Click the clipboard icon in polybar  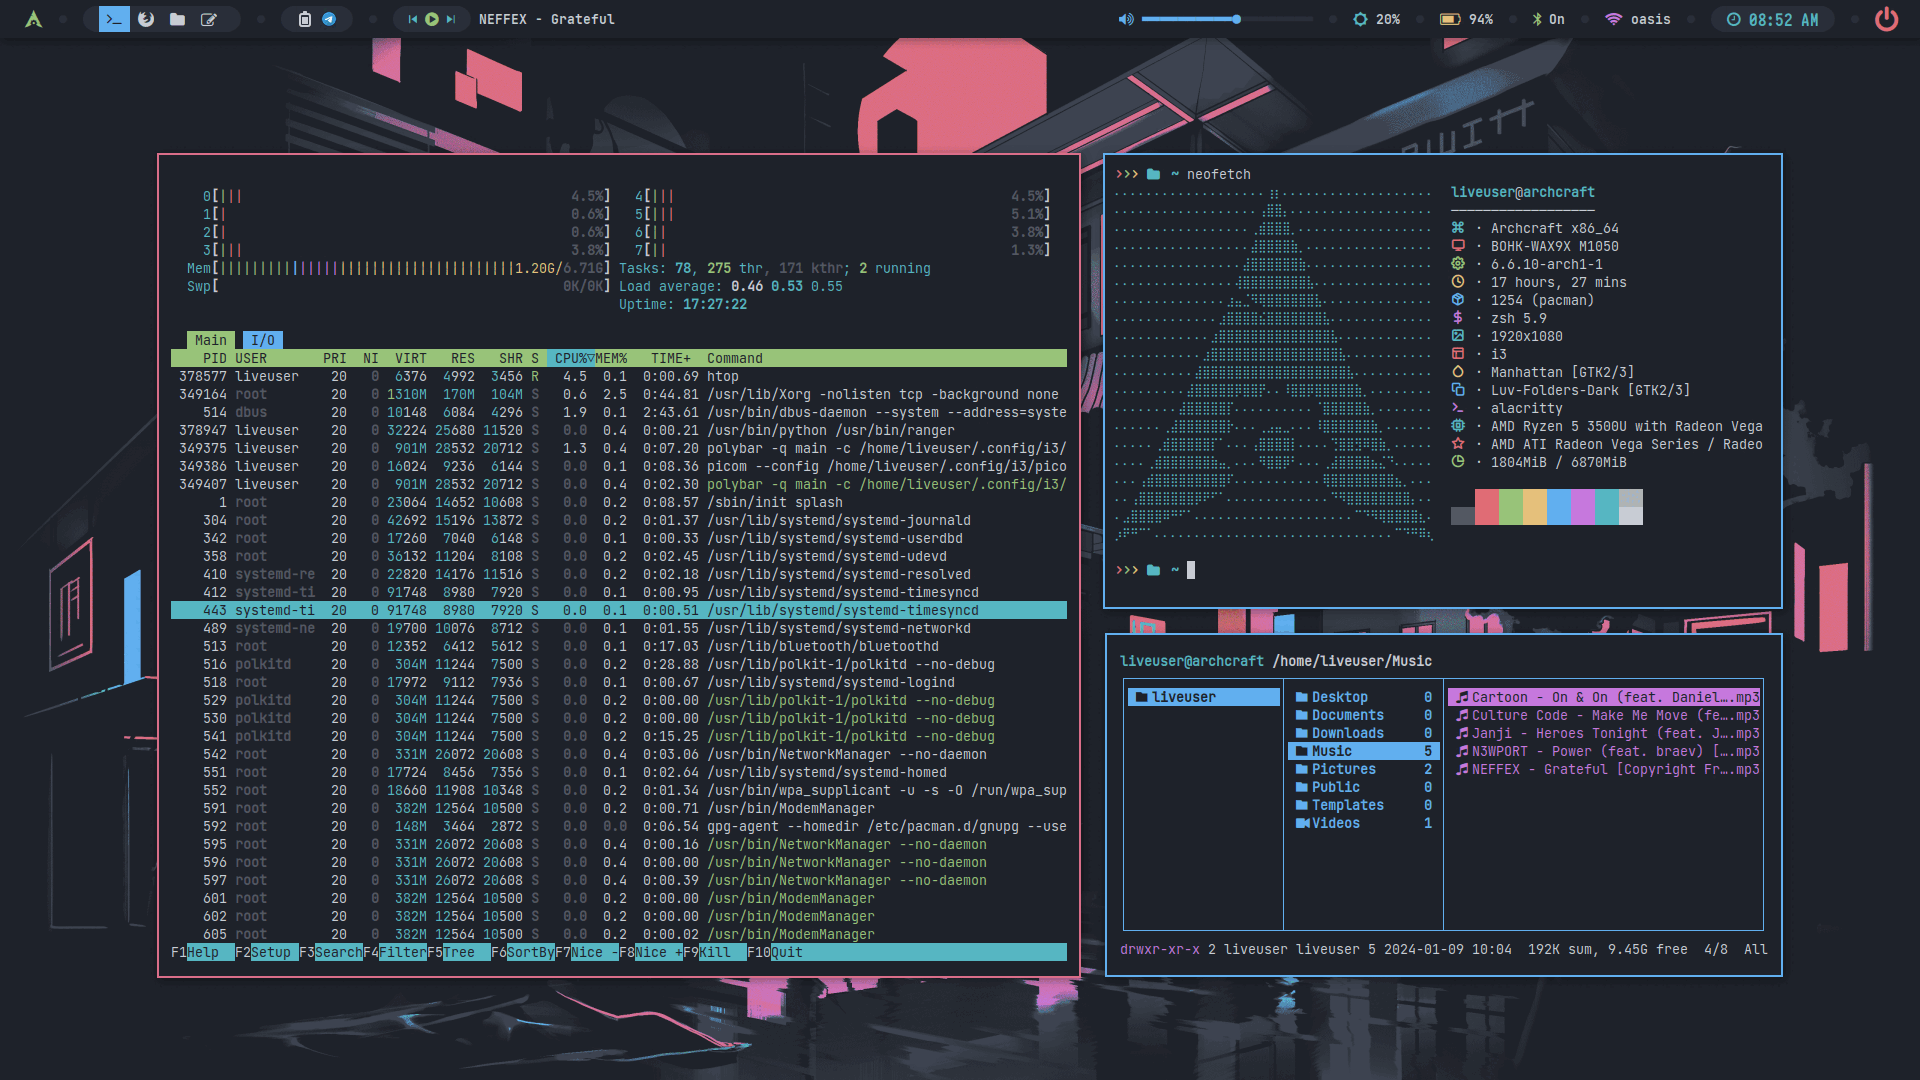click(305, 19)
